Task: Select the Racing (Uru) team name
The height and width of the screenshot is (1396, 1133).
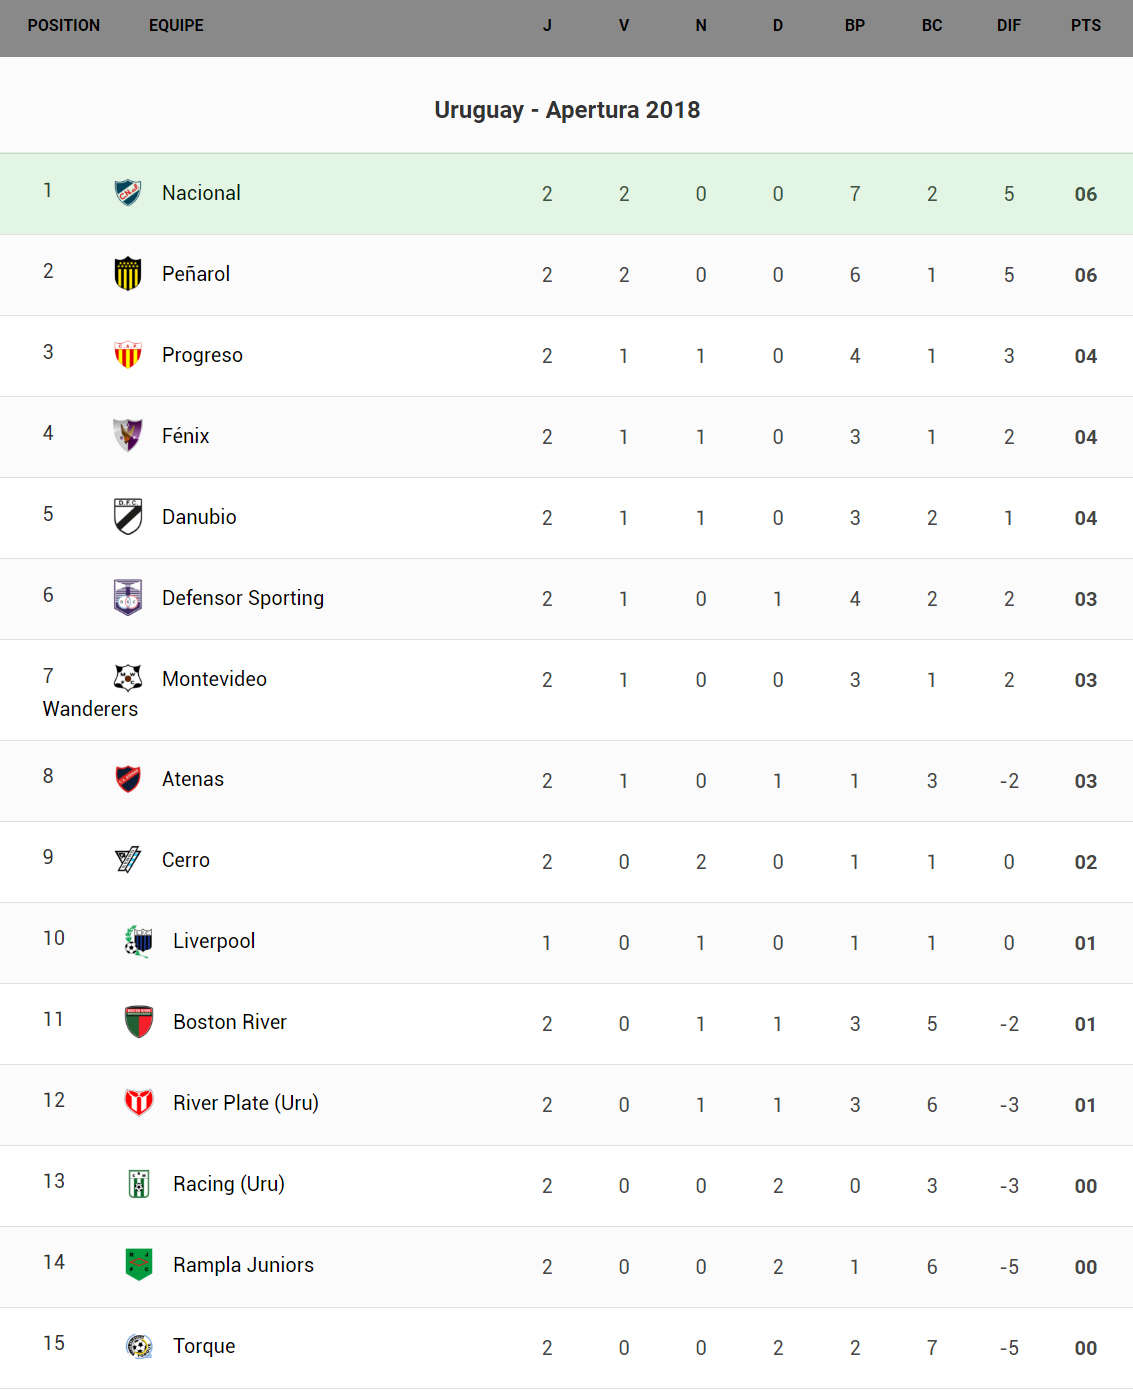Action: [229, 1184]
